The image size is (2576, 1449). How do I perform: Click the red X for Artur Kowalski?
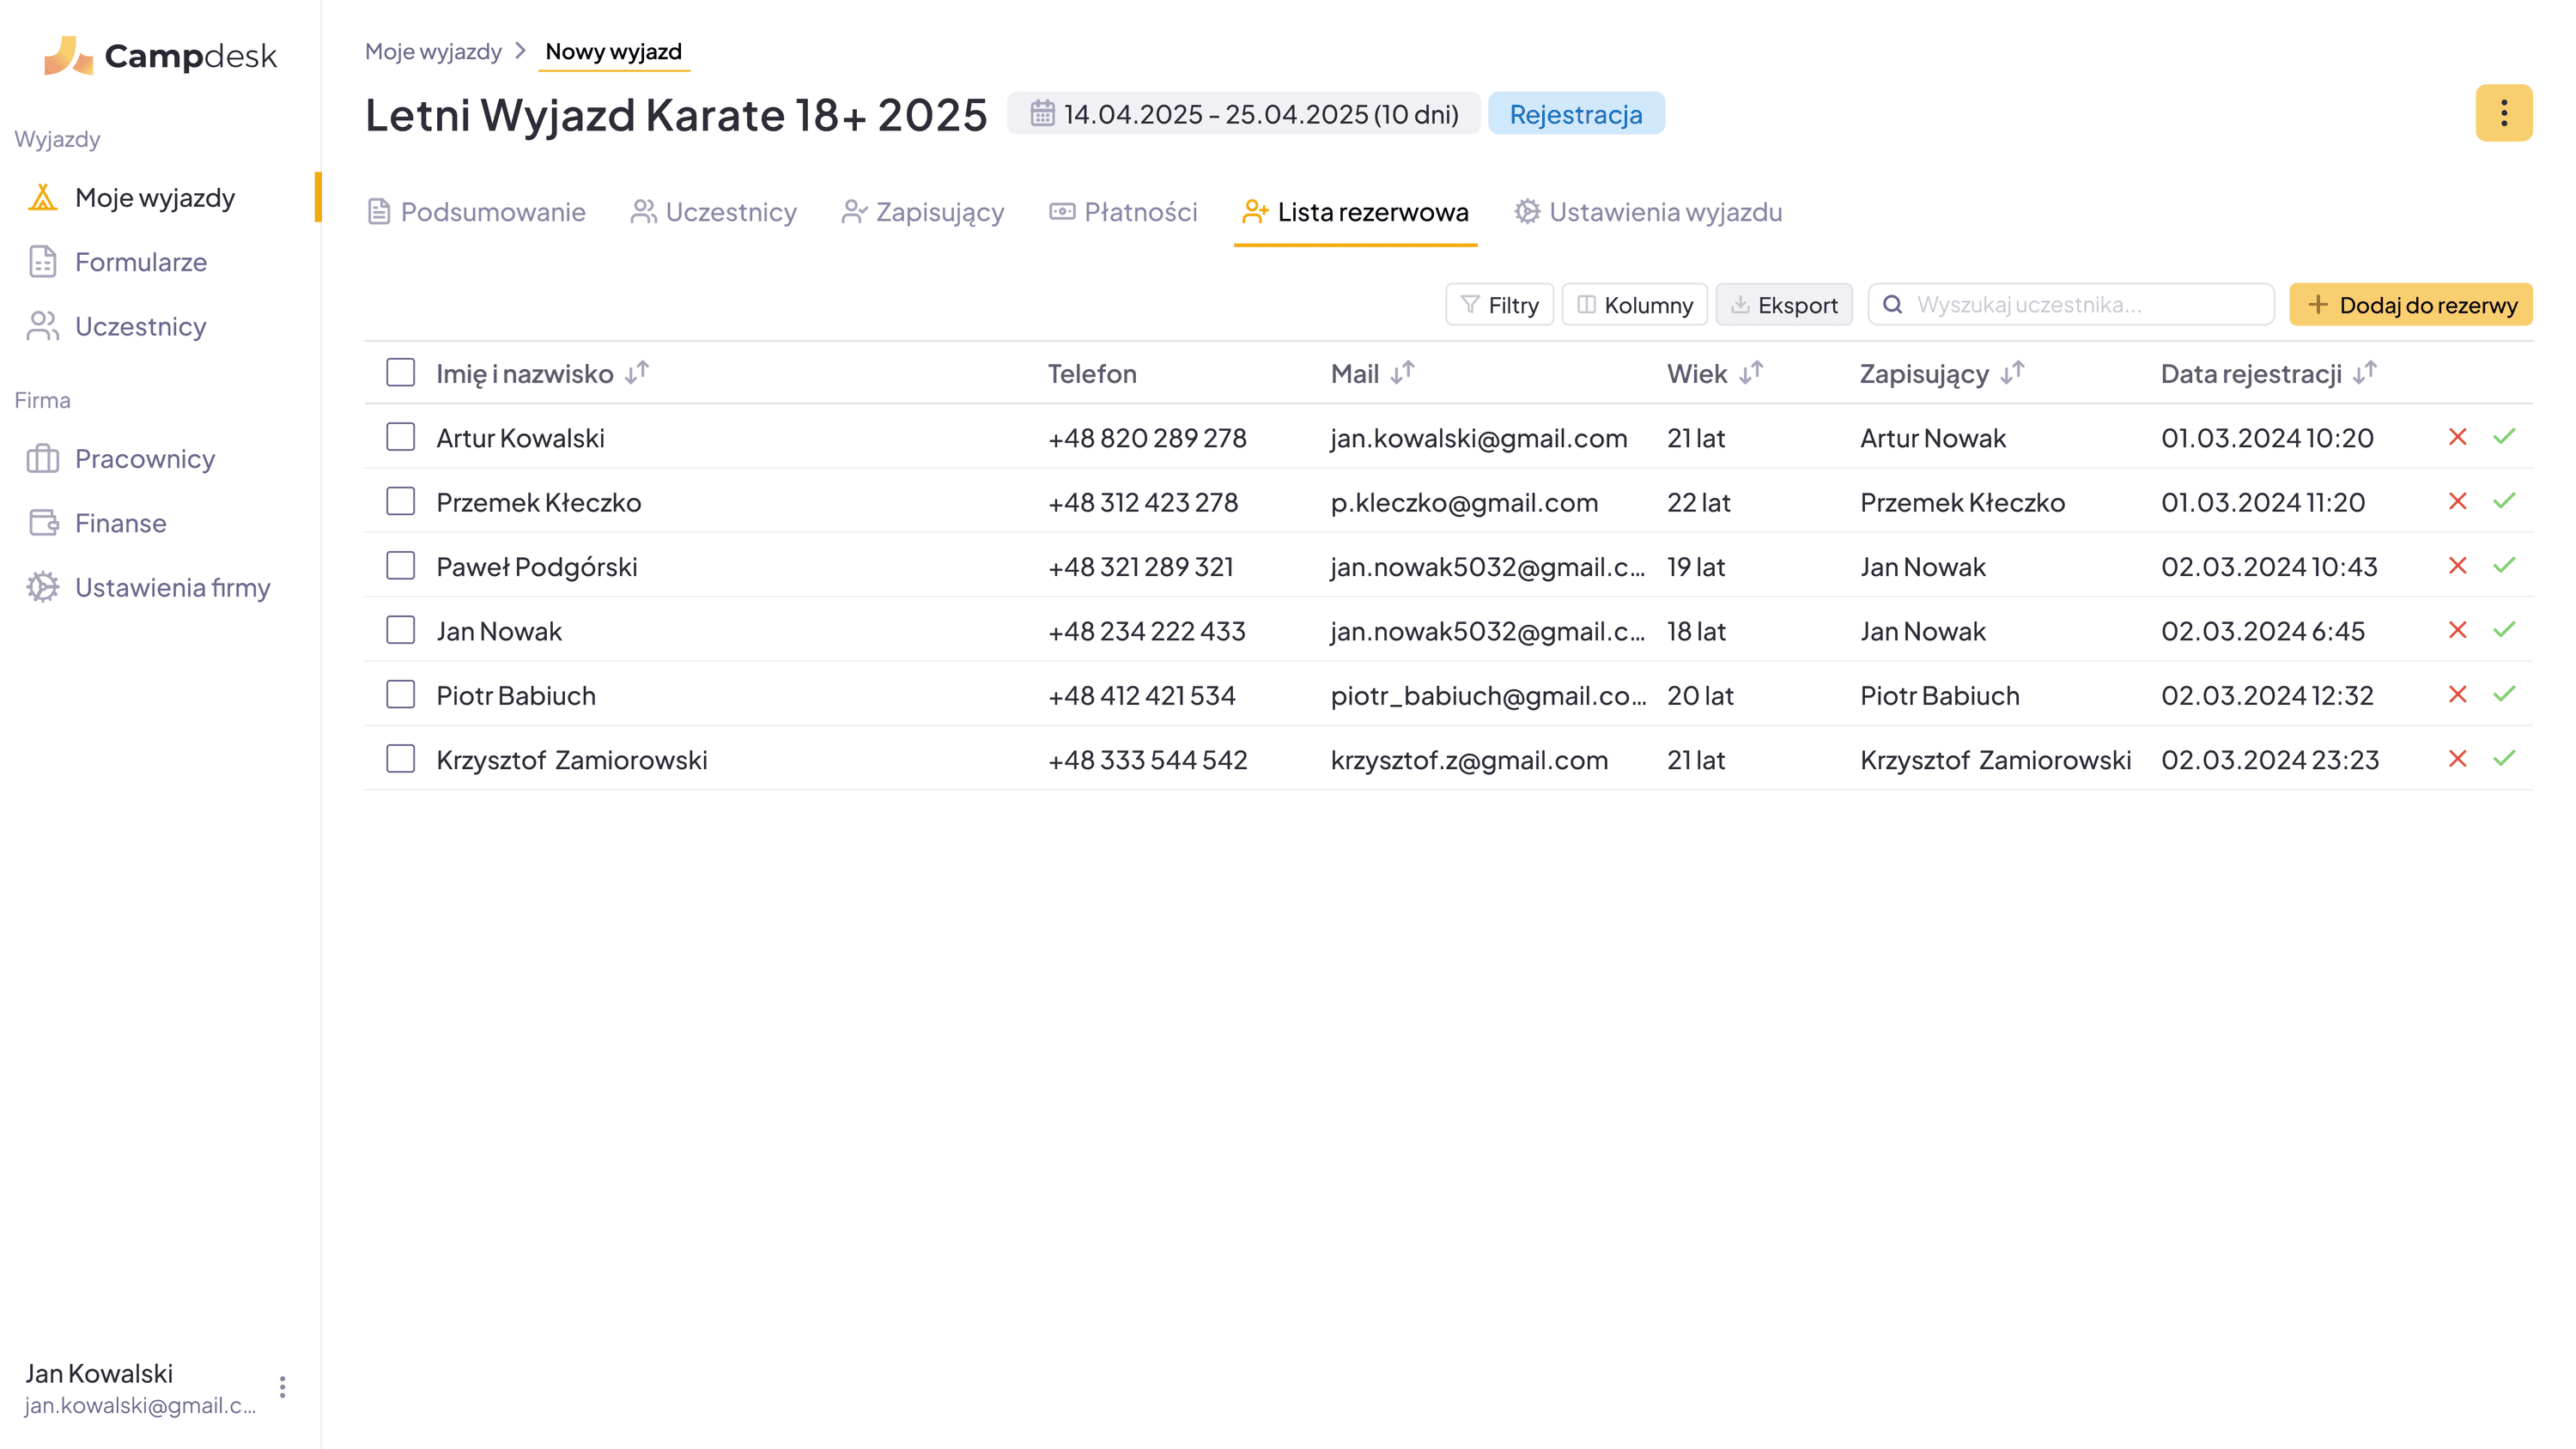click(x=2457, y=437)
